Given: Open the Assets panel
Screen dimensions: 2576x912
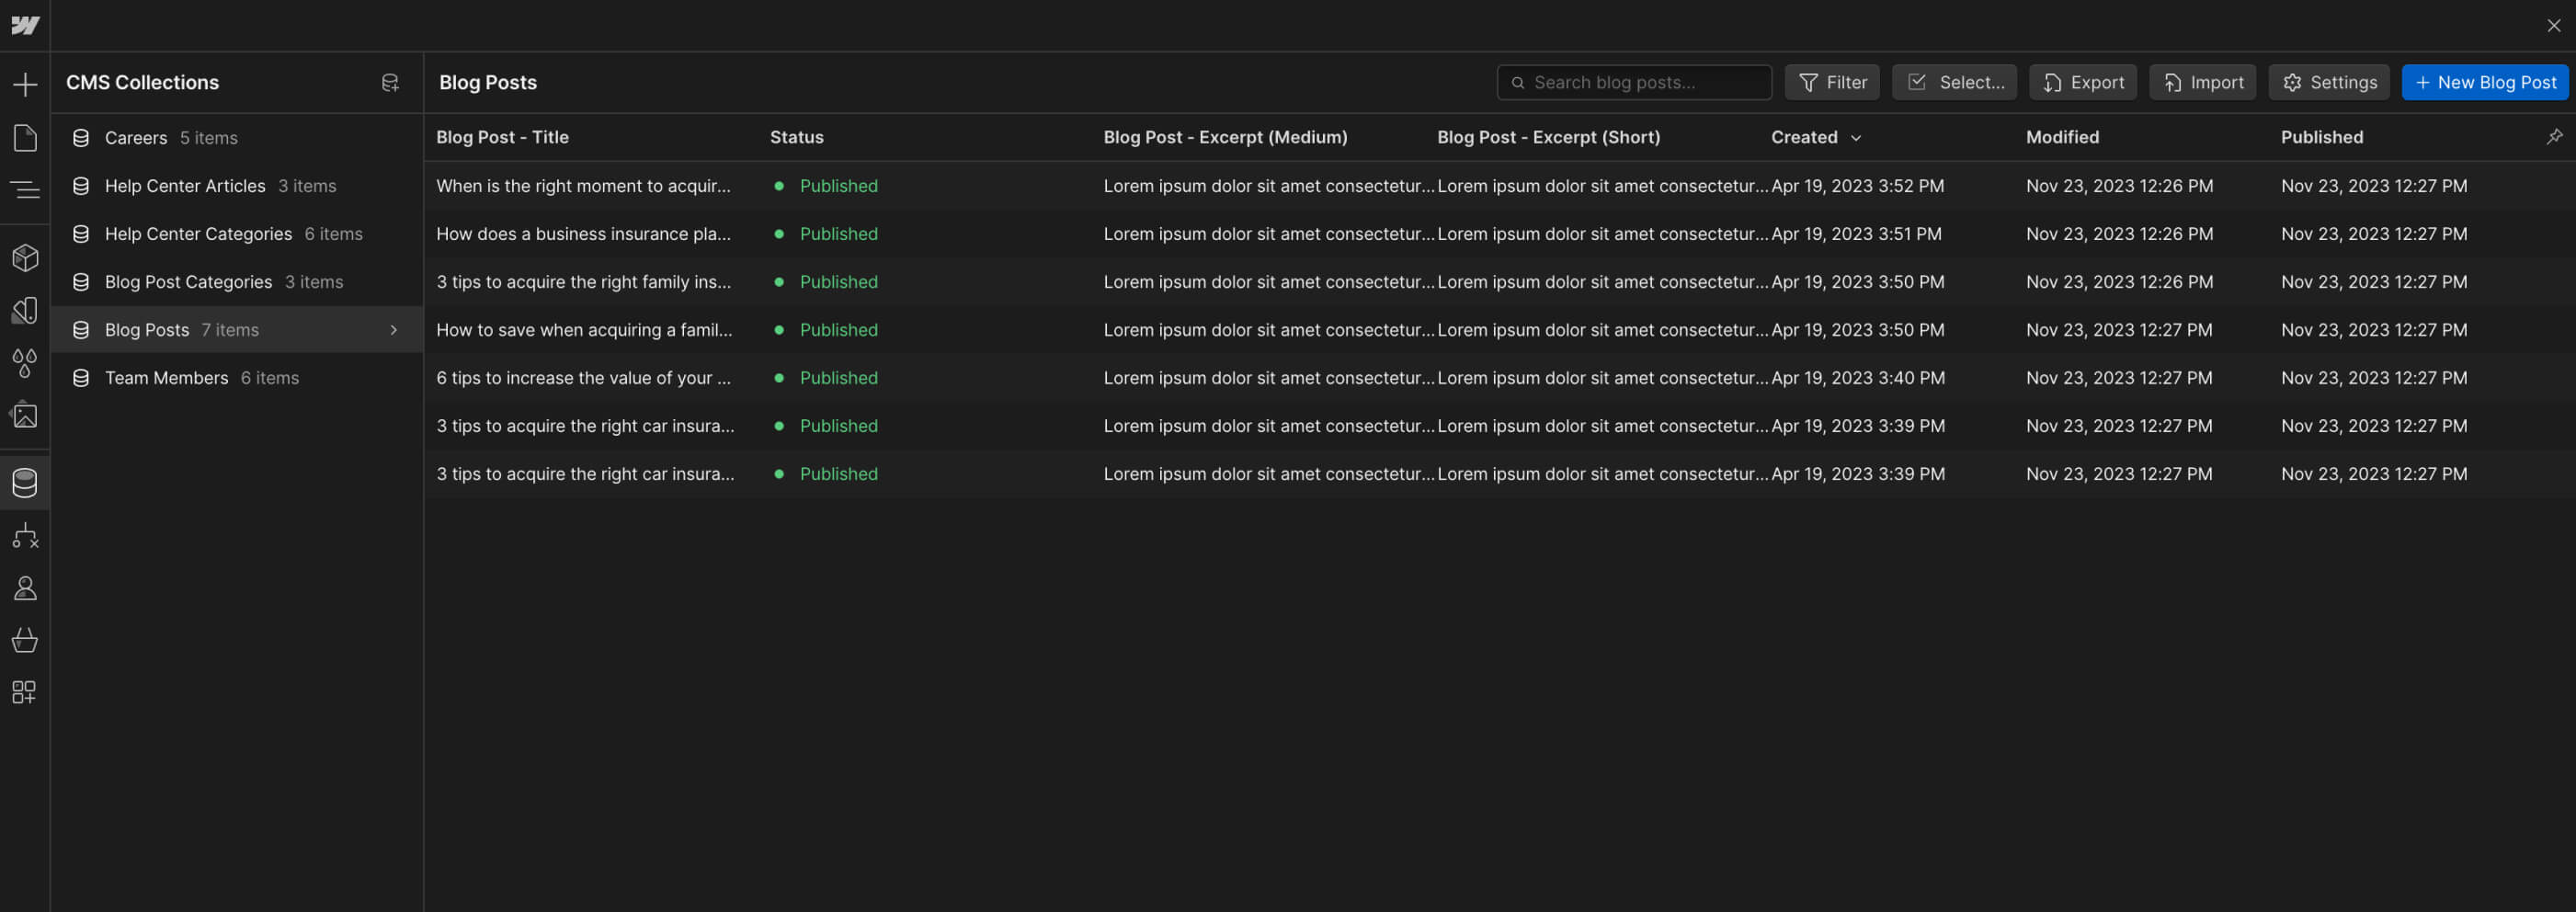Looking at the screenshot, I should pyautogui.click(x=24, y=414).
